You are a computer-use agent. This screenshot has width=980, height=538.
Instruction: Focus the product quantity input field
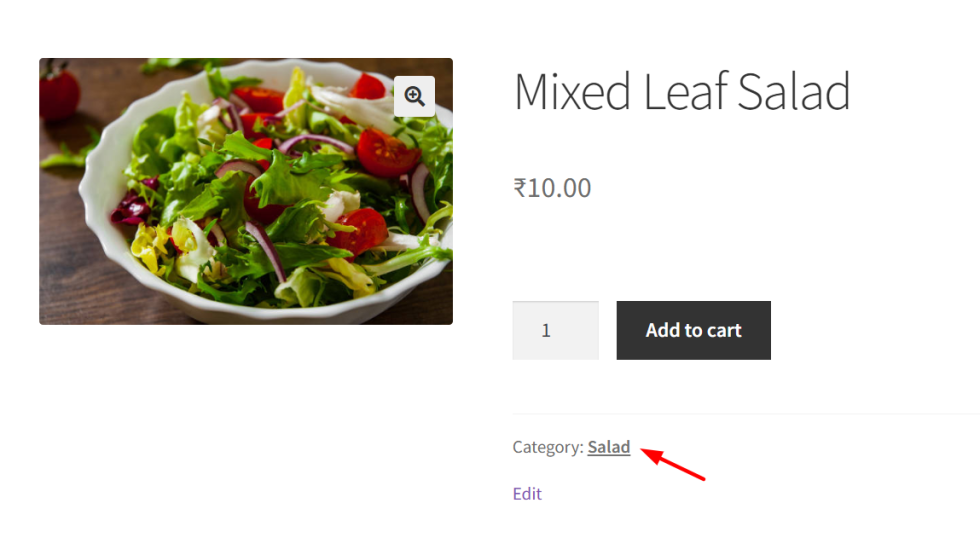555,330
